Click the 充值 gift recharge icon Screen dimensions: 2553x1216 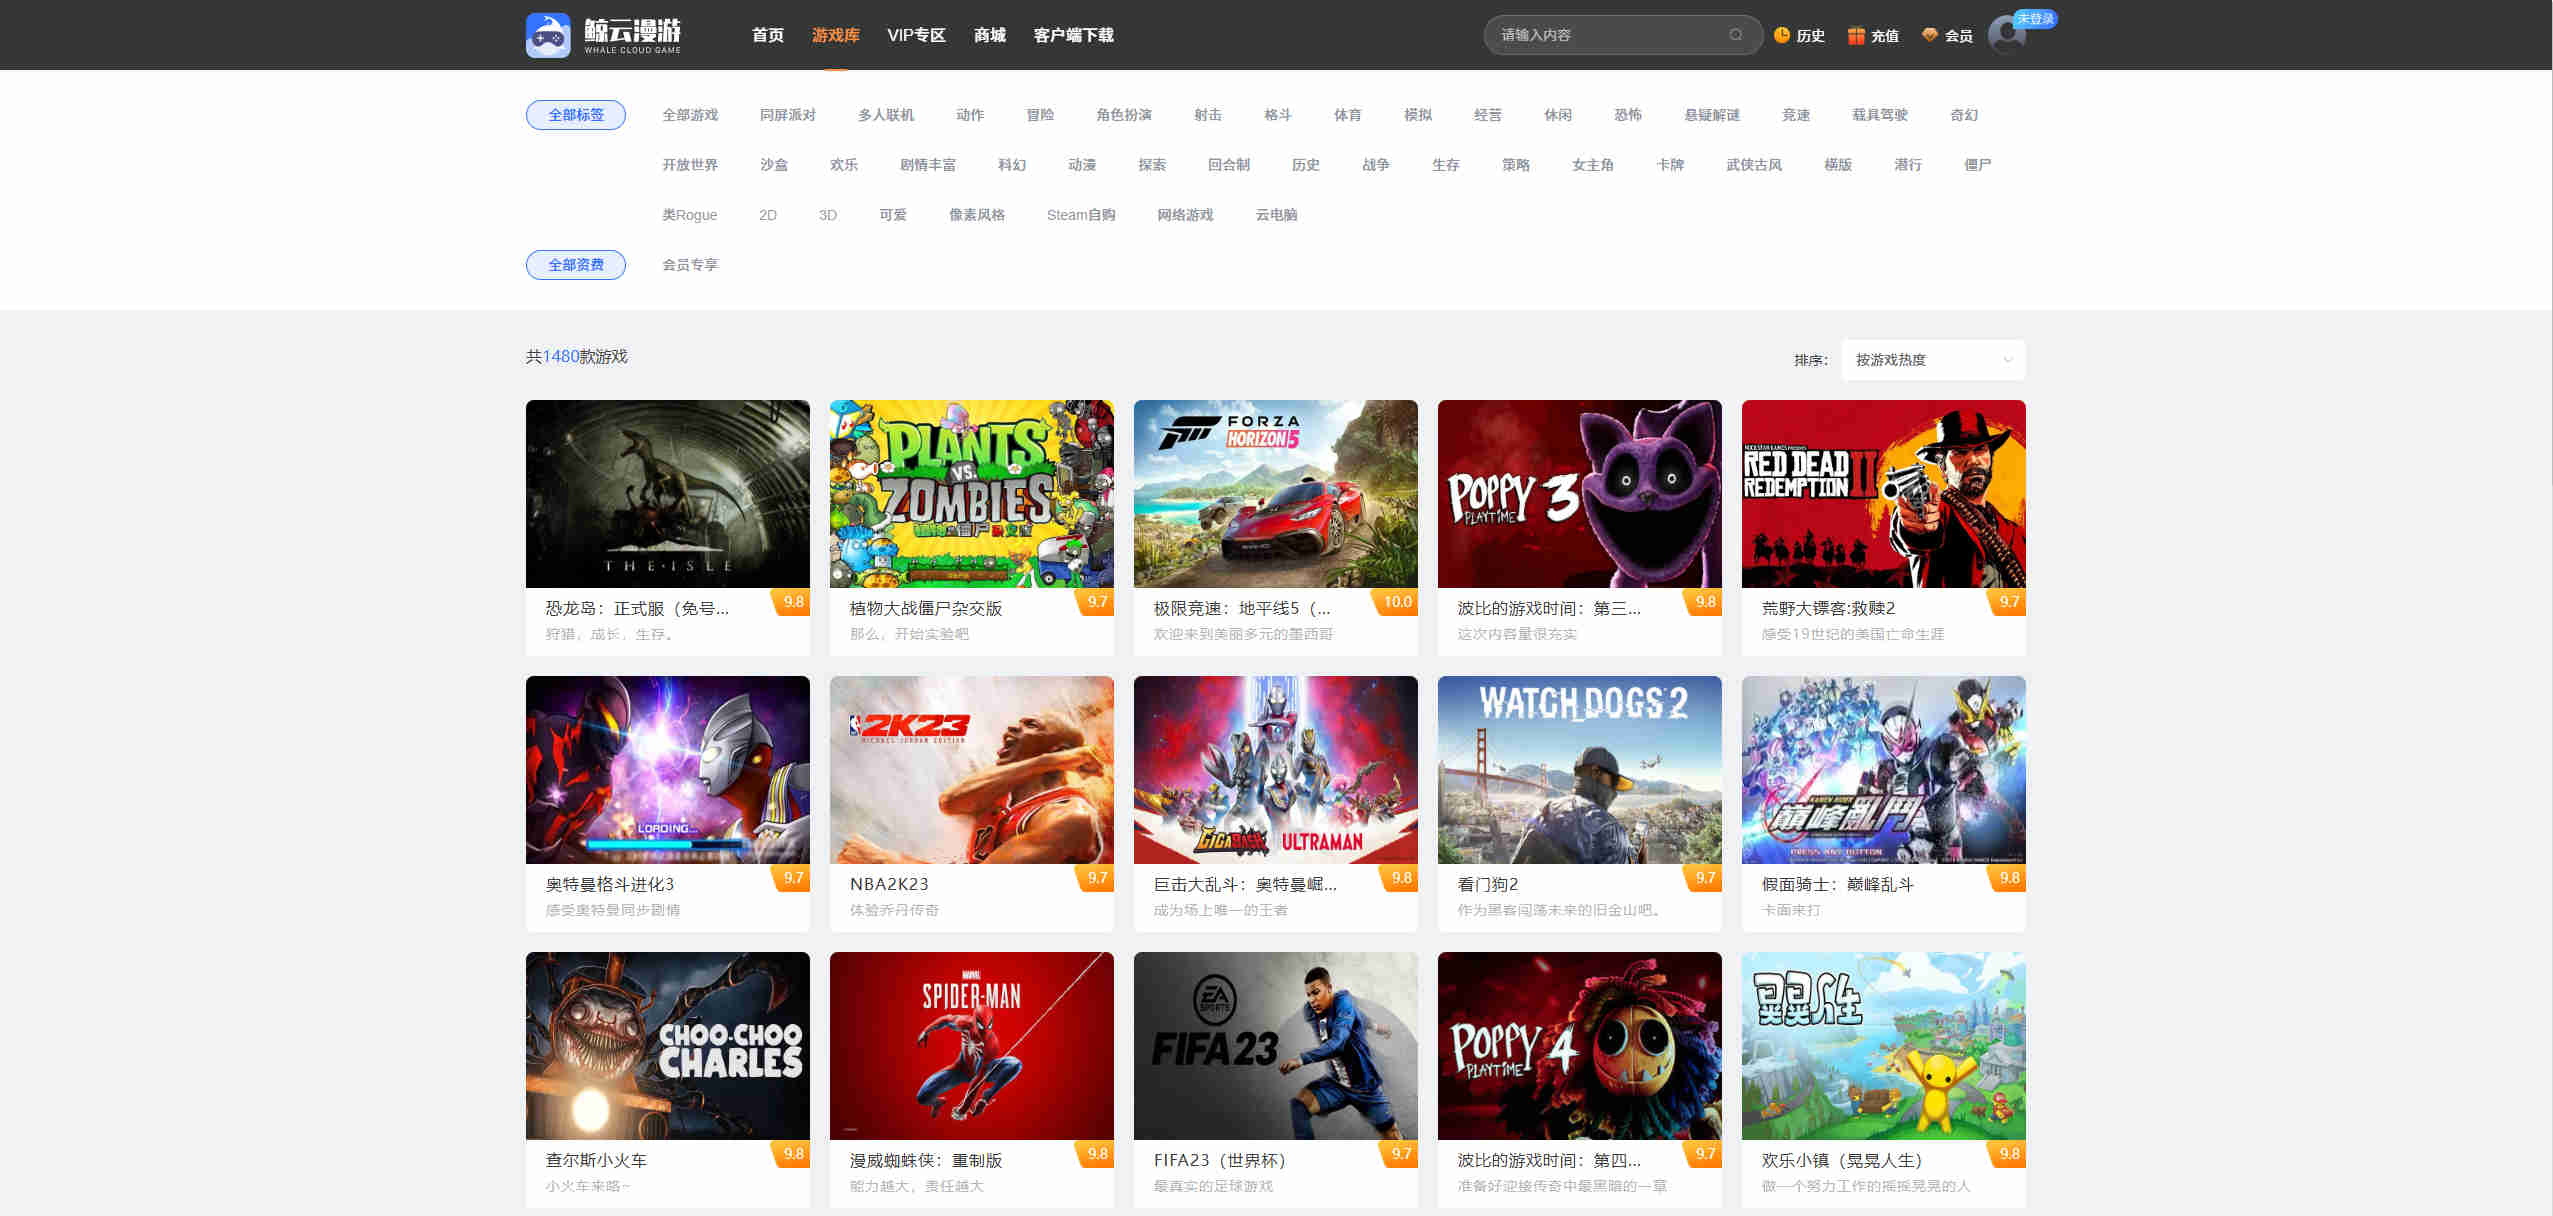[1856, 35]
